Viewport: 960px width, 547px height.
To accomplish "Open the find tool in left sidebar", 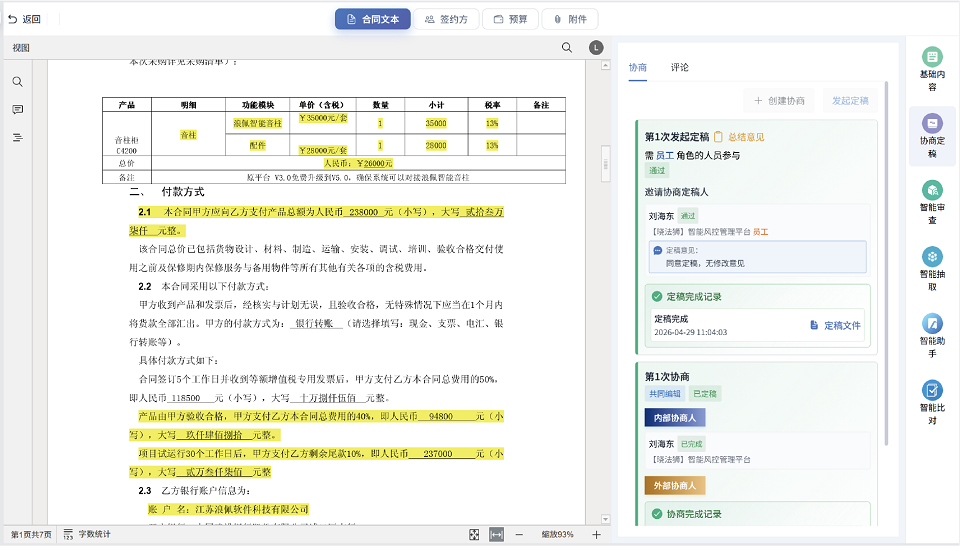I will point(18,82).
